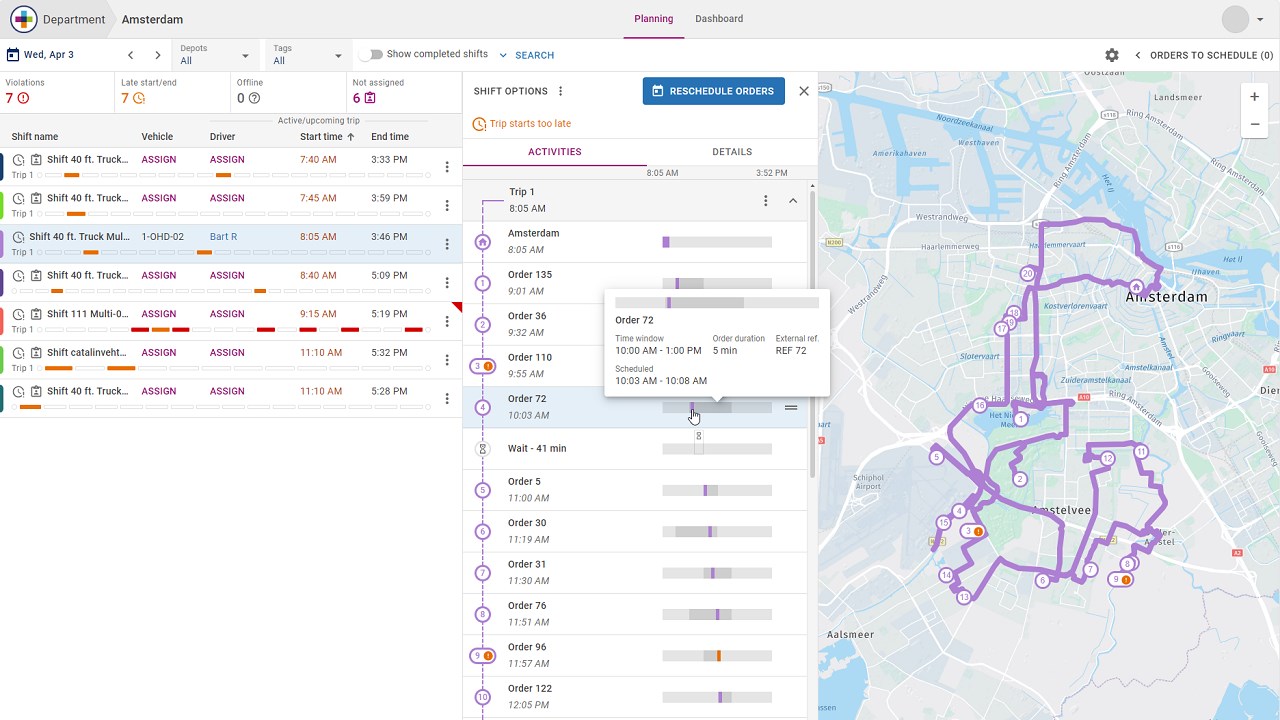Screen dimensions: 1280x720
Task: Switch to the Planning tab
Action: point(654,19)
